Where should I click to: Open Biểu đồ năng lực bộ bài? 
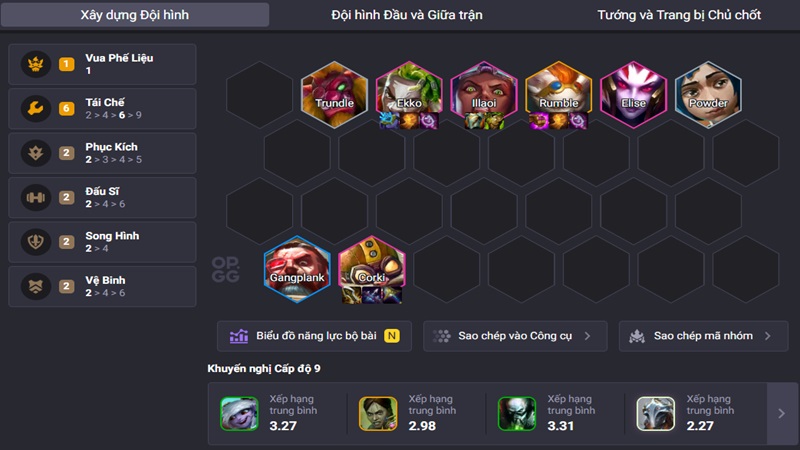click(x=314, y=336)
